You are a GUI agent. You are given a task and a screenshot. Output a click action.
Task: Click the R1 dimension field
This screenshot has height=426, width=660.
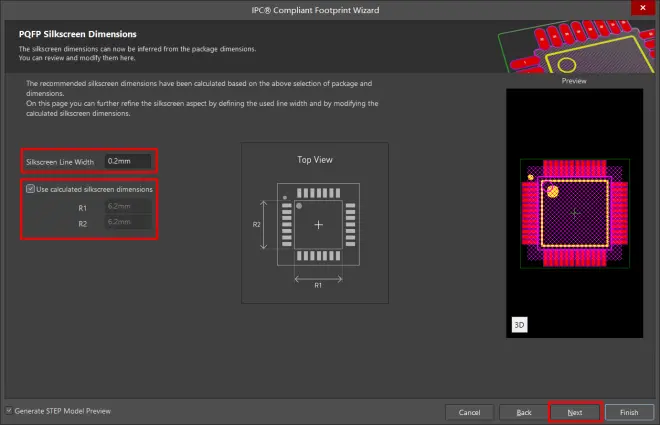pyautogui.click(x=128, y=206)
